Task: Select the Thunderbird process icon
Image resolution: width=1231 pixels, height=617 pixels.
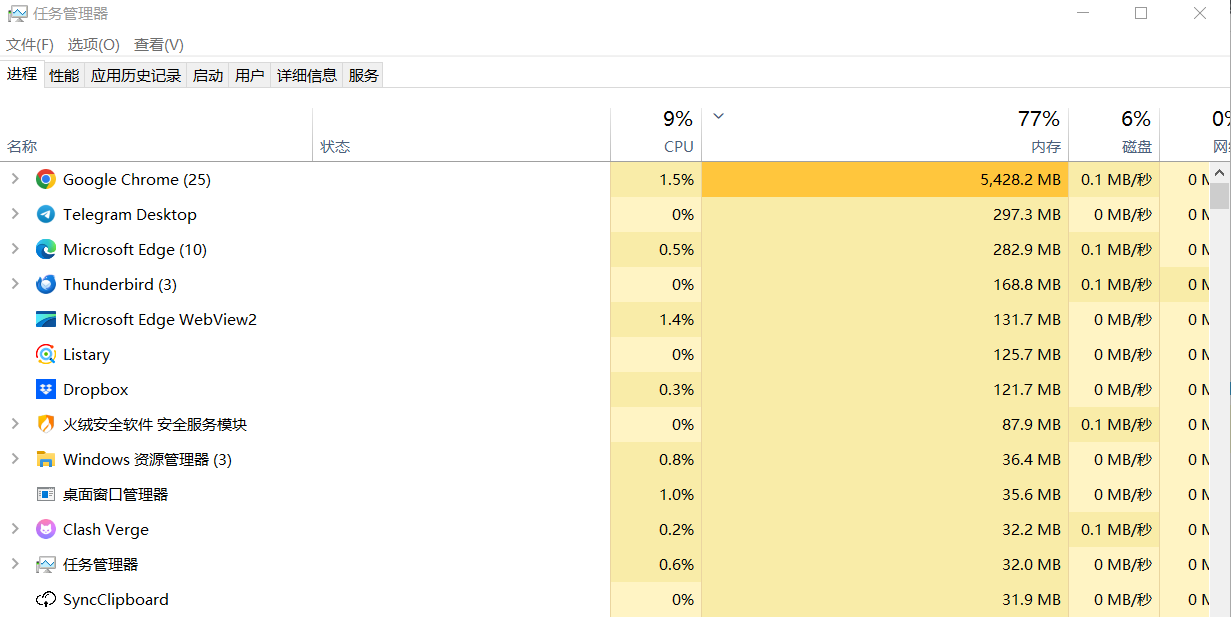Action: click(x=46, y=285)
